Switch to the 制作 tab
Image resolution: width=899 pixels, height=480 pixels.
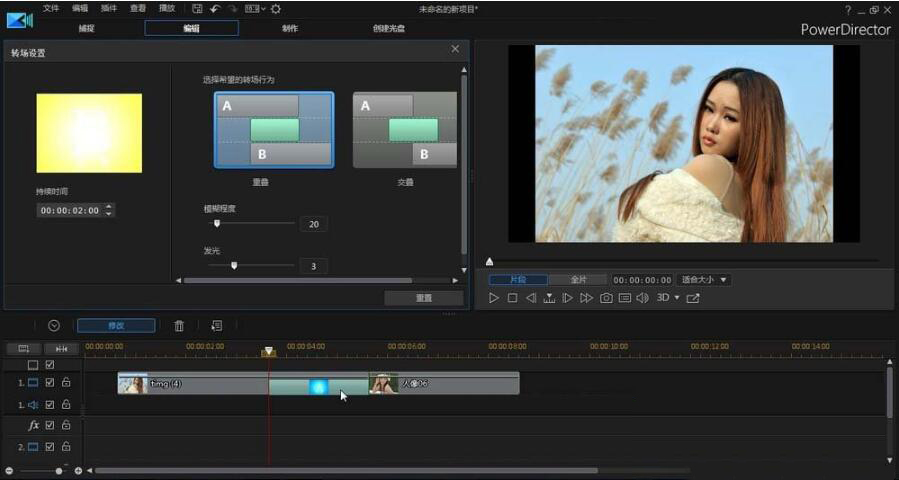[x=290, y=28]
